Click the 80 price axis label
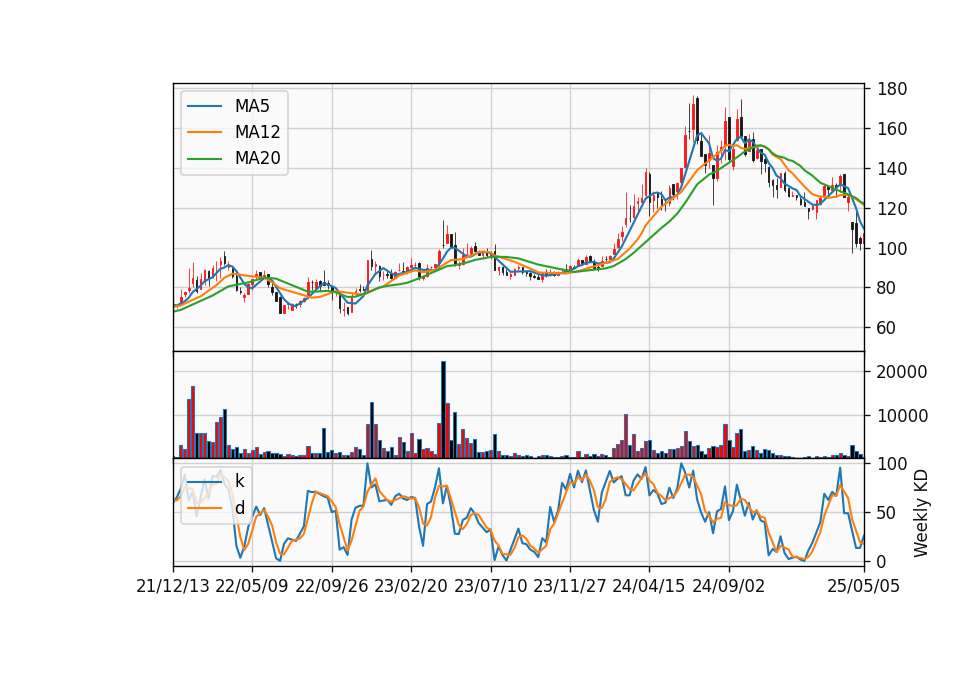The height and width of the screenshot is (690, 960). (x=887, y=288)
